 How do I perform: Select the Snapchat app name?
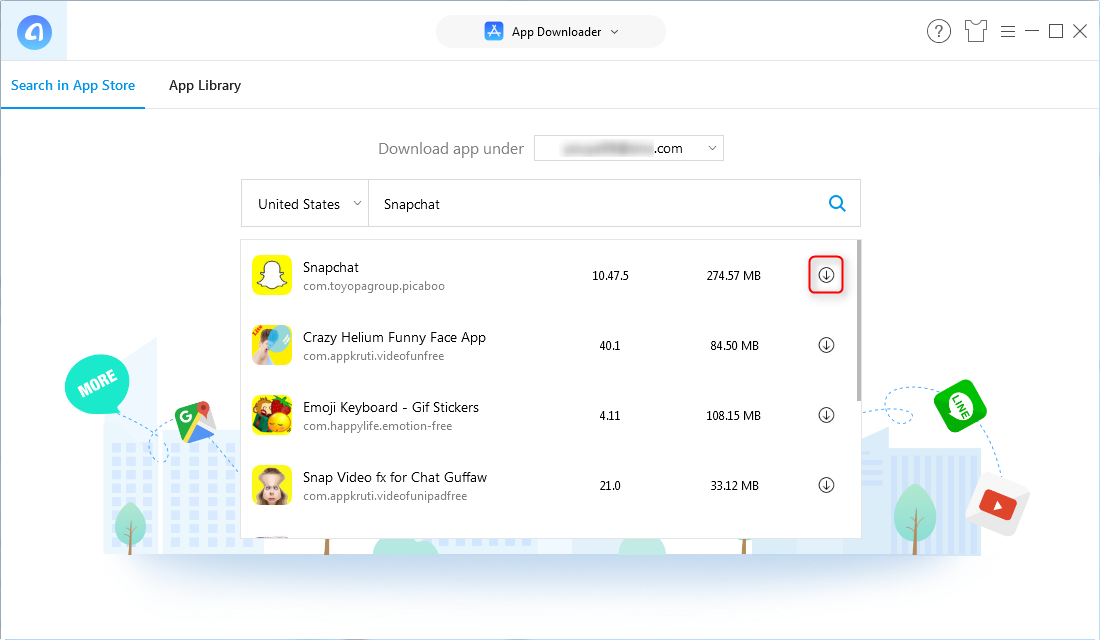pyautogui.click(x=331, y=267)
